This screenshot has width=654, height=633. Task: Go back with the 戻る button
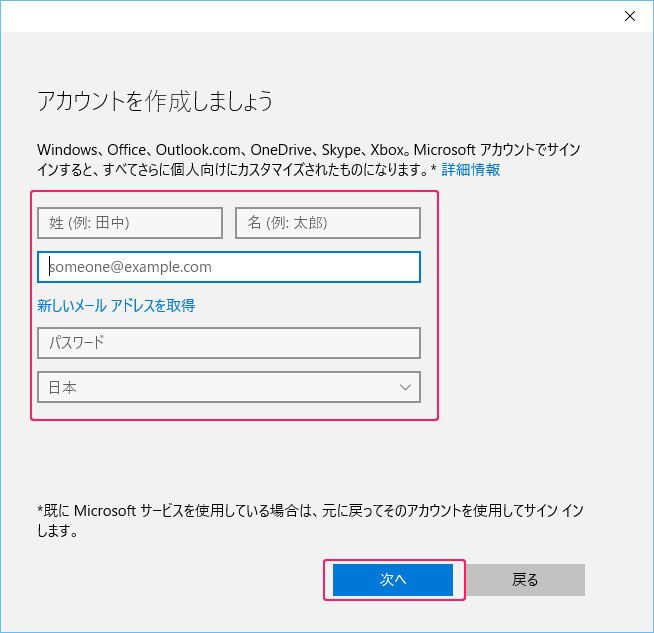tap(525, 580)
